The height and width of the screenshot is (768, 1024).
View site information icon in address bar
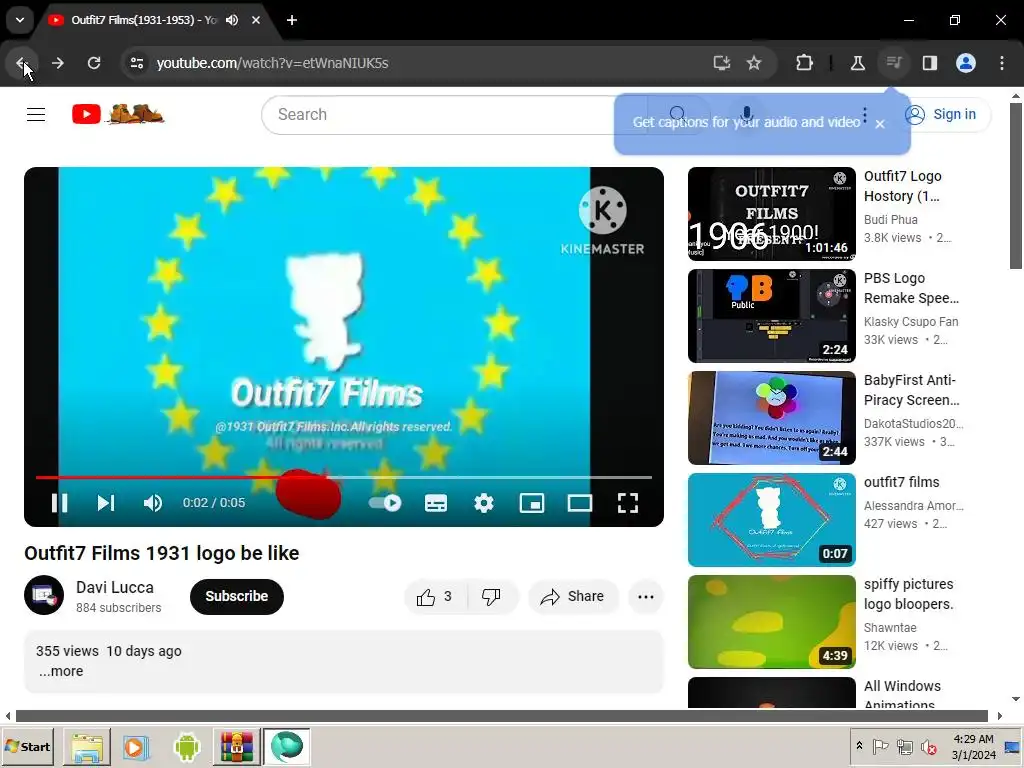coord(137,63)
